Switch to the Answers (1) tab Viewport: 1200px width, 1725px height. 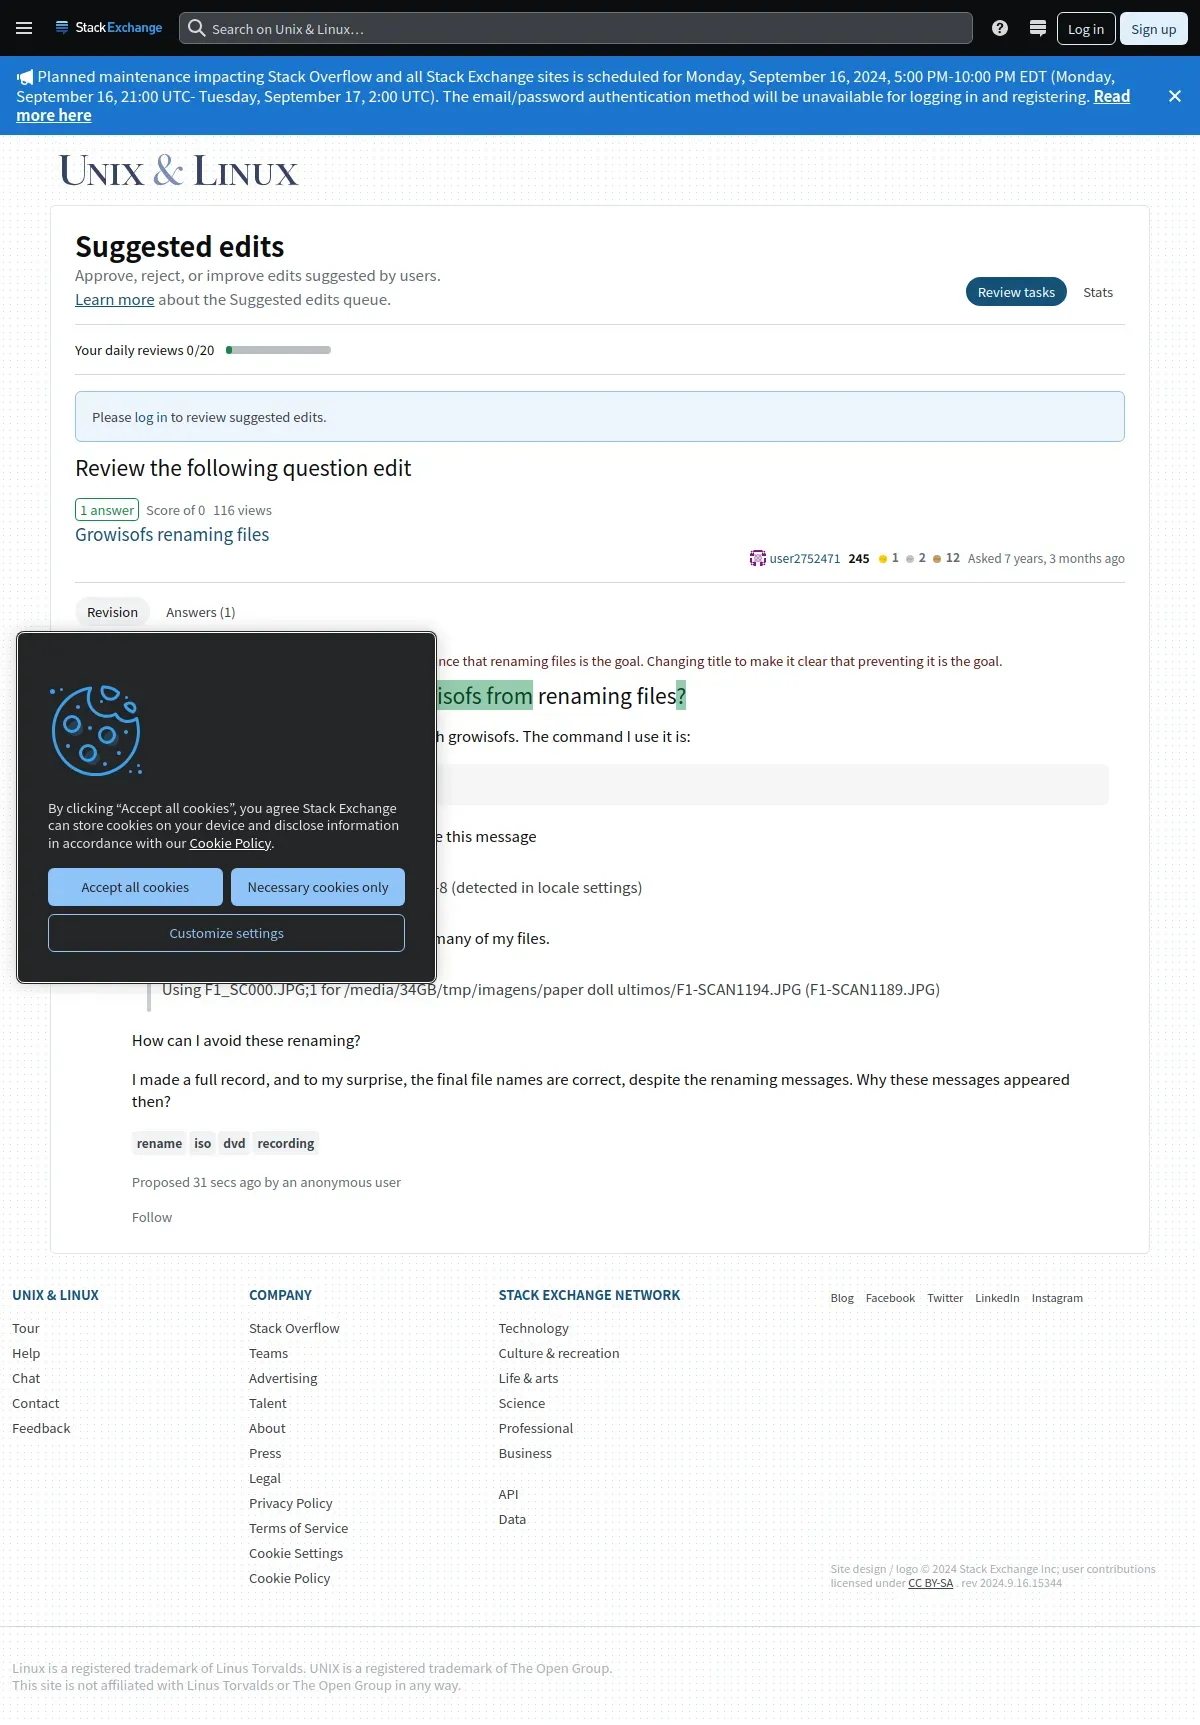[x=201, y=612]
